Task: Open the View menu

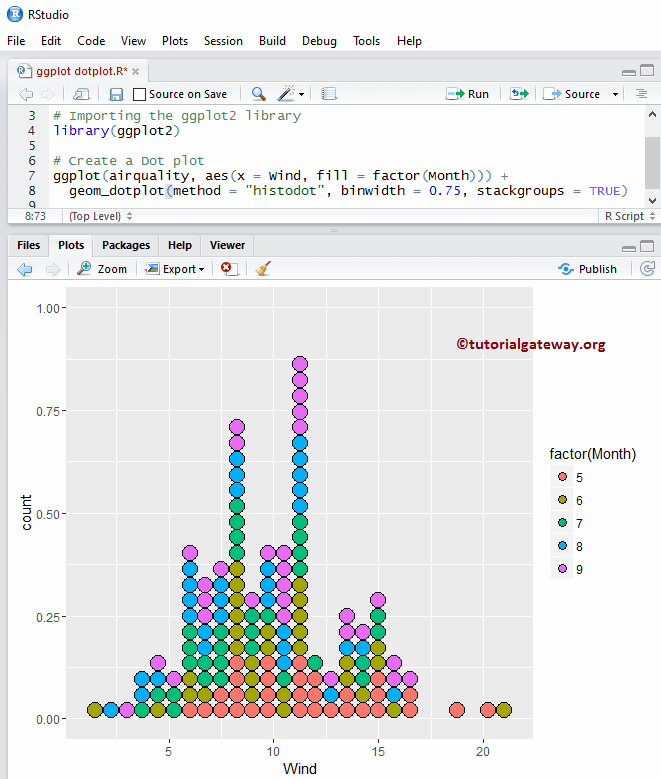Action: tap(133, 41)
